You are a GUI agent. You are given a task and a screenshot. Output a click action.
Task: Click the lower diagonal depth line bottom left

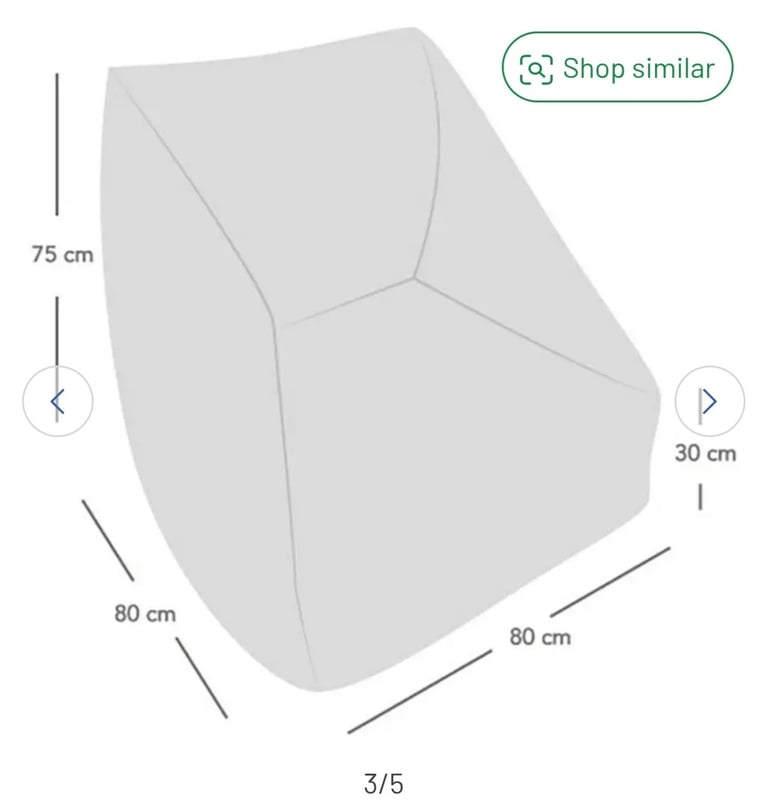202,678
